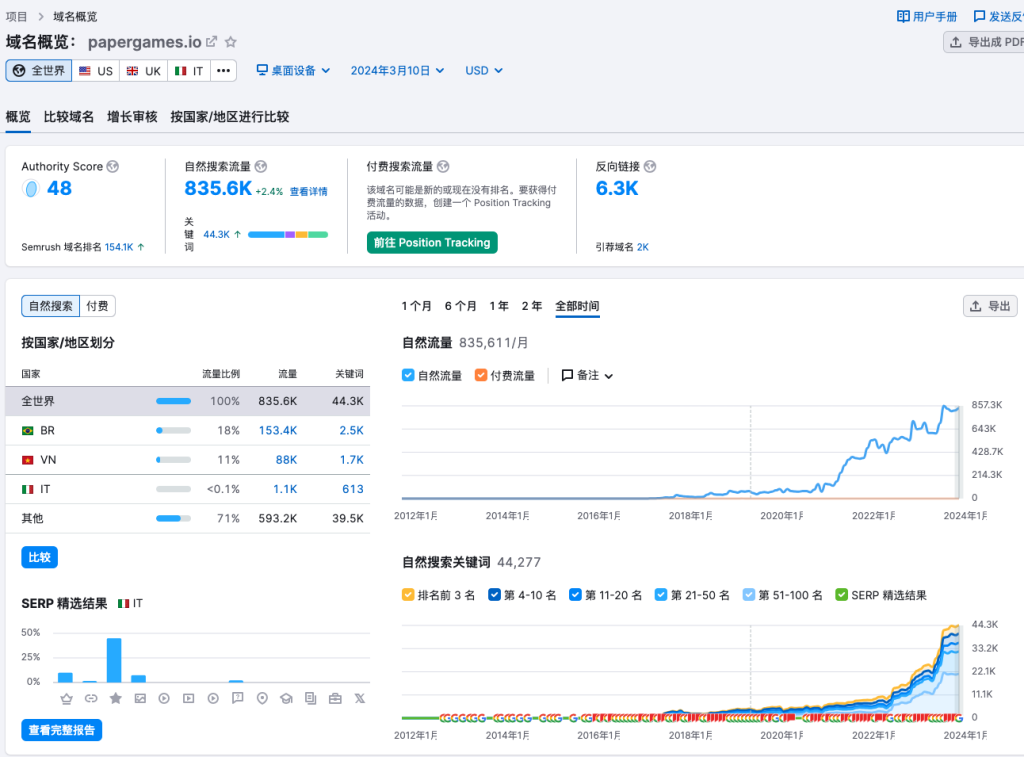Click BR traffic value 153.4K
The image size is (1024, 757).
pos(278,430)
